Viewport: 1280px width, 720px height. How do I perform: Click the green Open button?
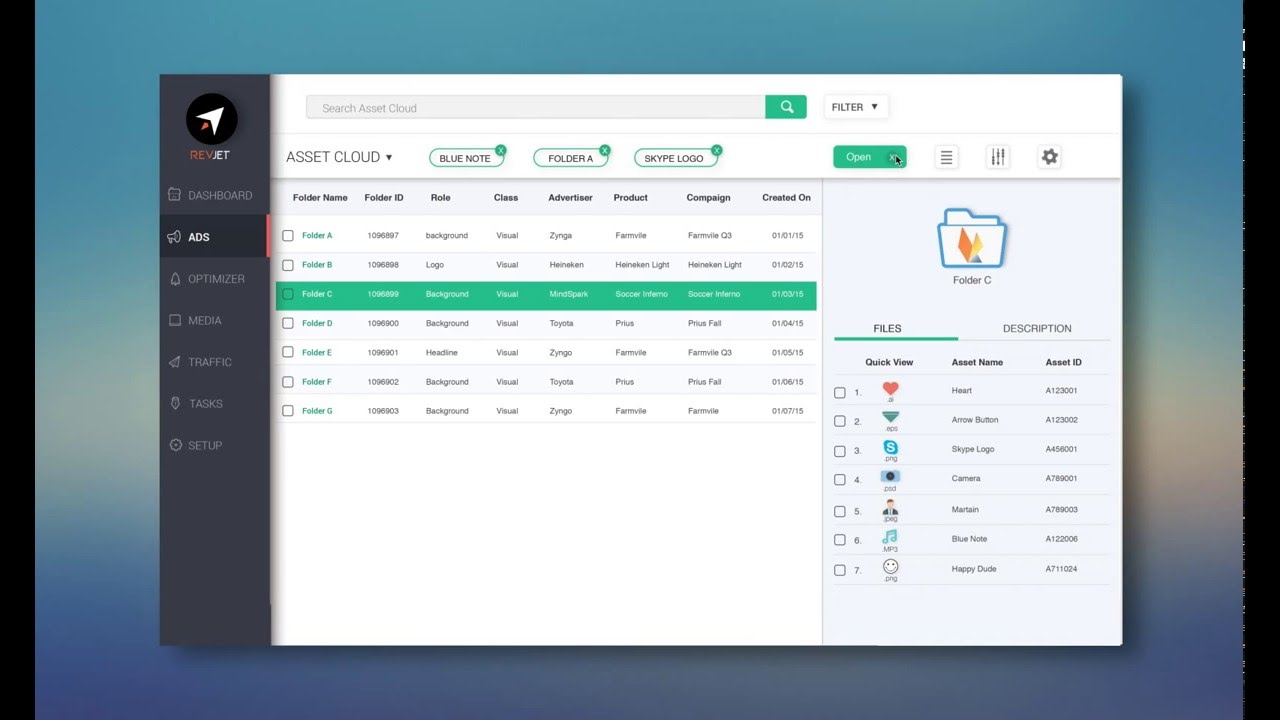(869, 157)
